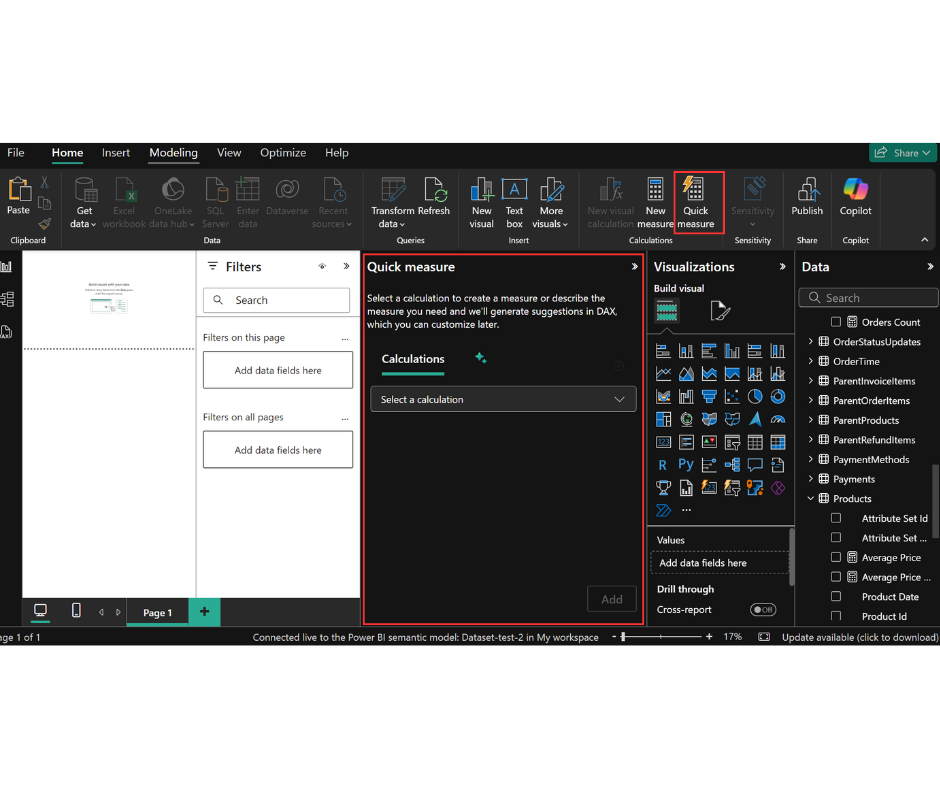940x788 pixels.
Task: Open Format visual pane icon
Action: (720, 311)
